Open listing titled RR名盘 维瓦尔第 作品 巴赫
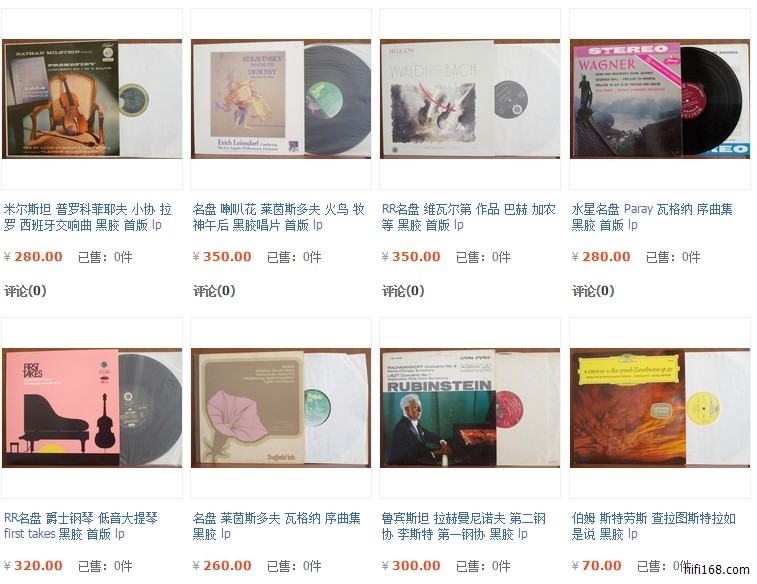 coord(468,217)
